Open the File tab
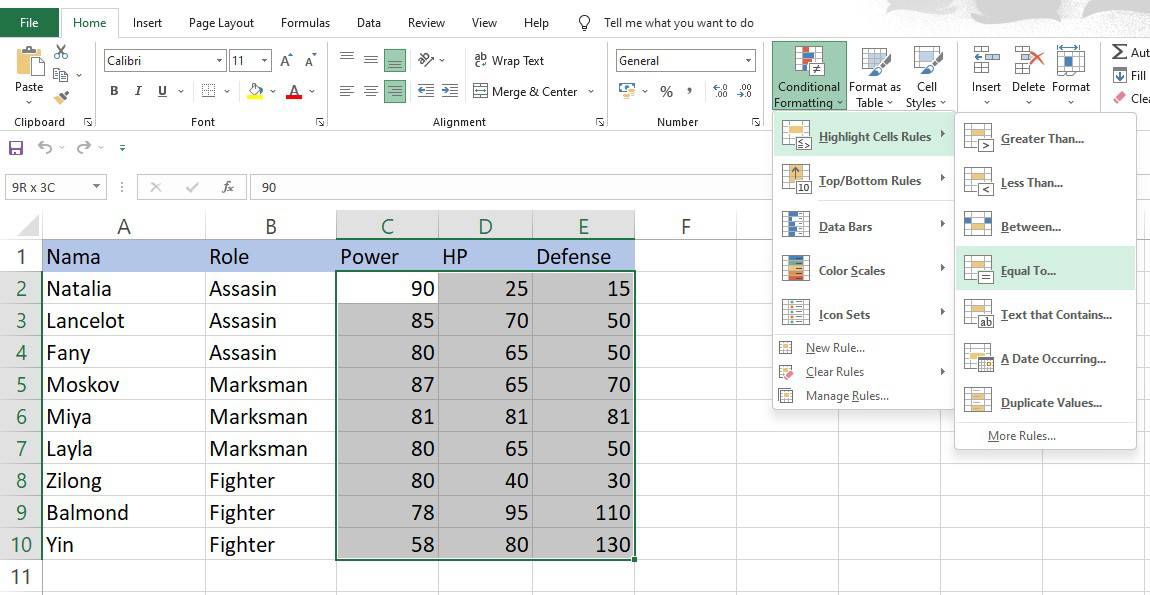Viewport: 1150px width, 595px height. [x=29, y=23]
